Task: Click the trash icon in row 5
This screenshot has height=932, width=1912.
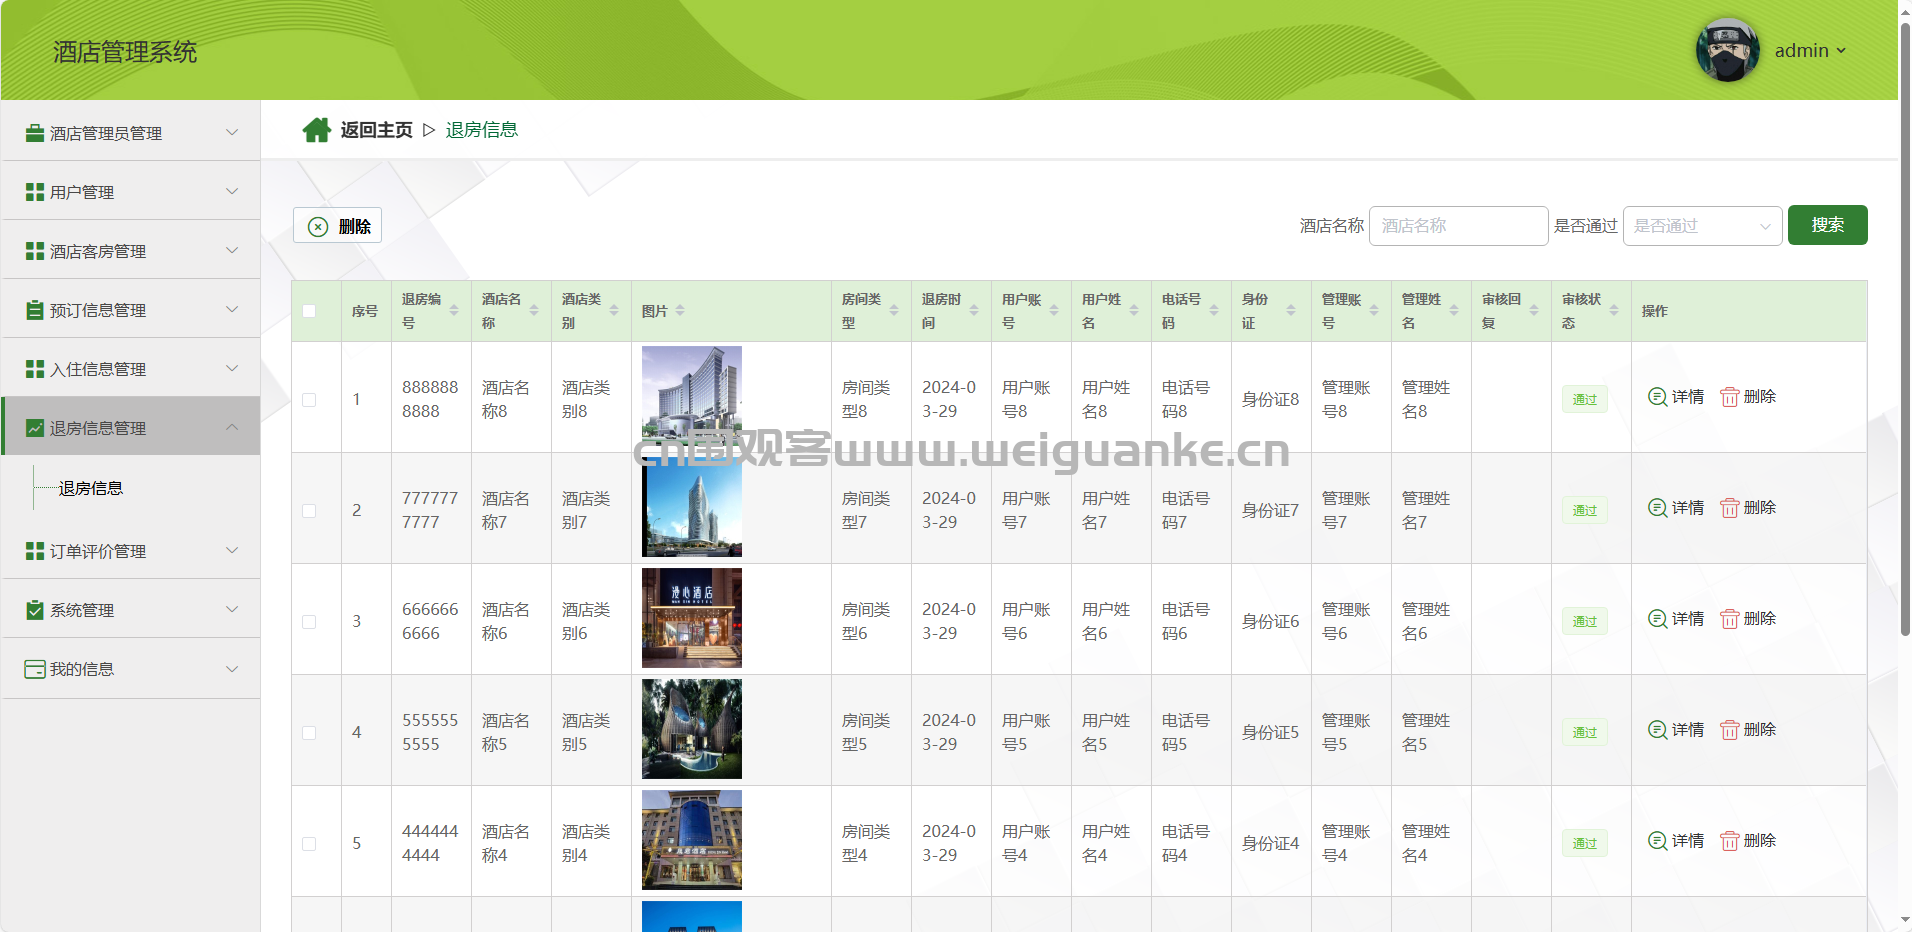Action: [1729, 841]
